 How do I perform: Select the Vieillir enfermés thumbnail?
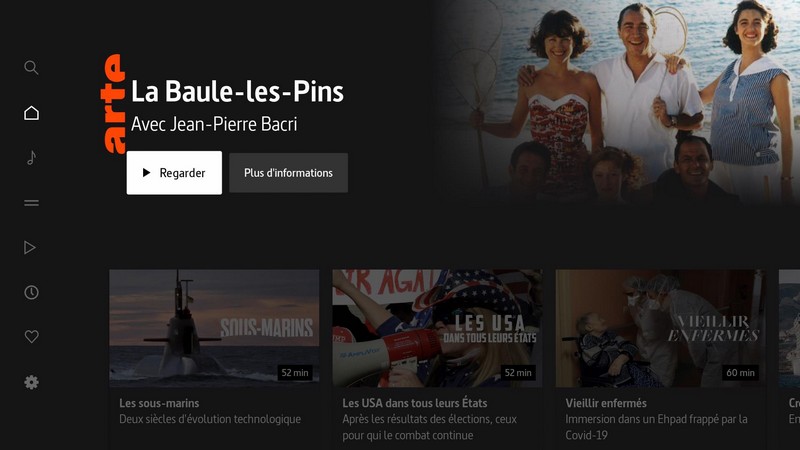click(660, 328)
